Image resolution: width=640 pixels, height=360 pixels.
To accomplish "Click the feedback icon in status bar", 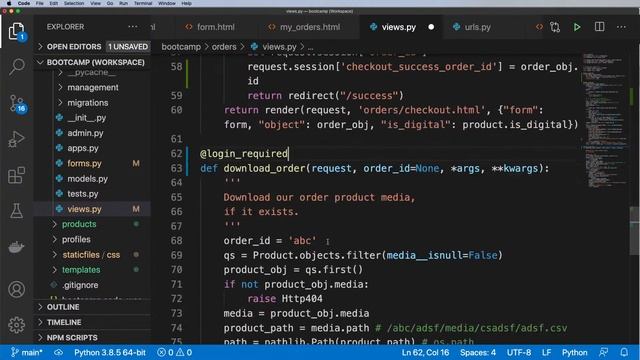I will 603,352.
